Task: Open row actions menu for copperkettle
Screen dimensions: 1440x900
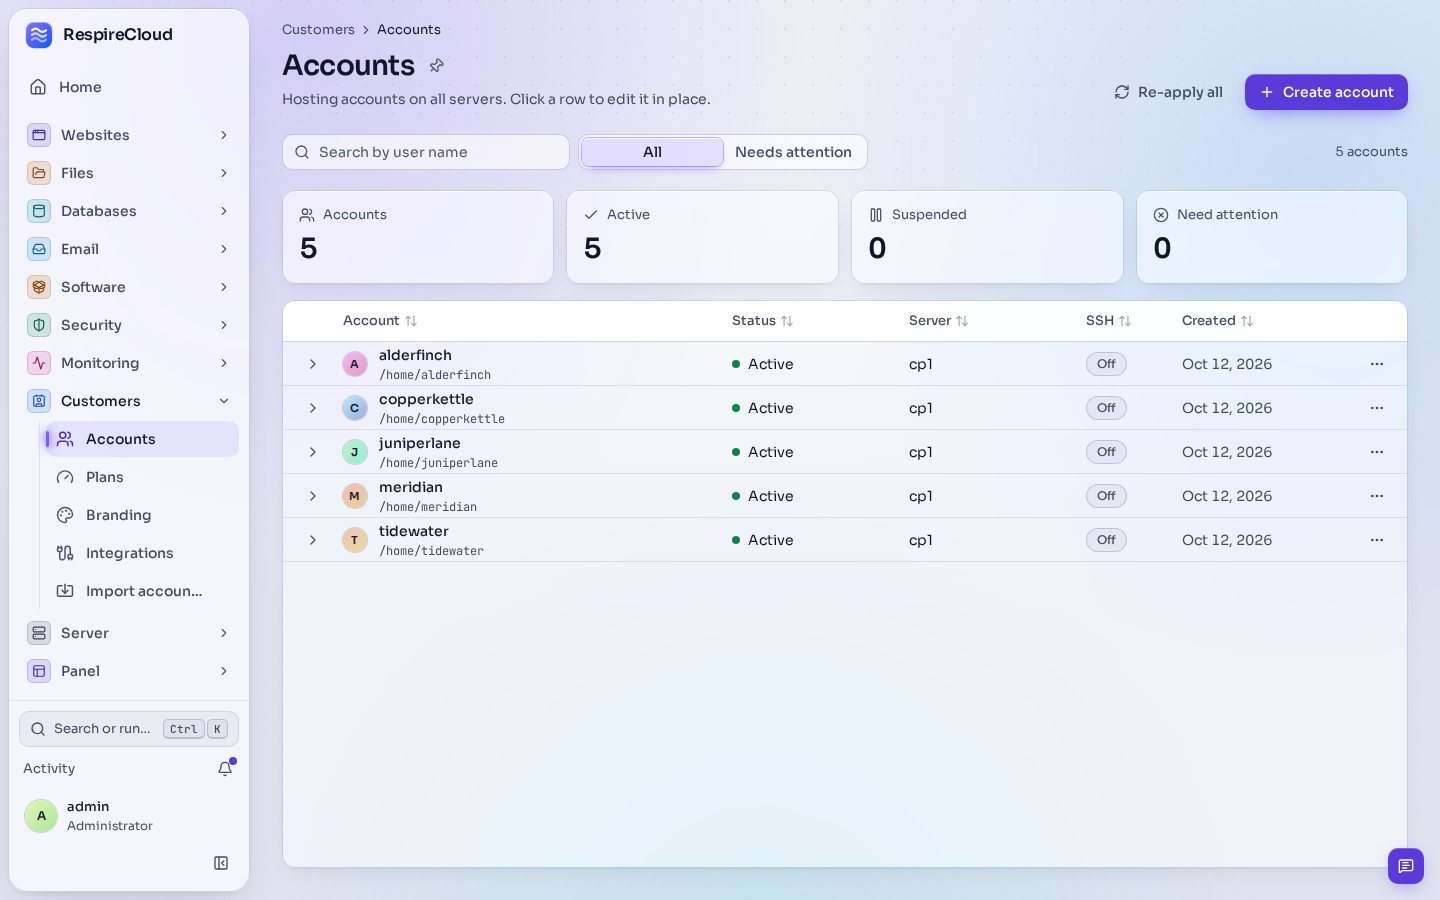Action: 1377,408
